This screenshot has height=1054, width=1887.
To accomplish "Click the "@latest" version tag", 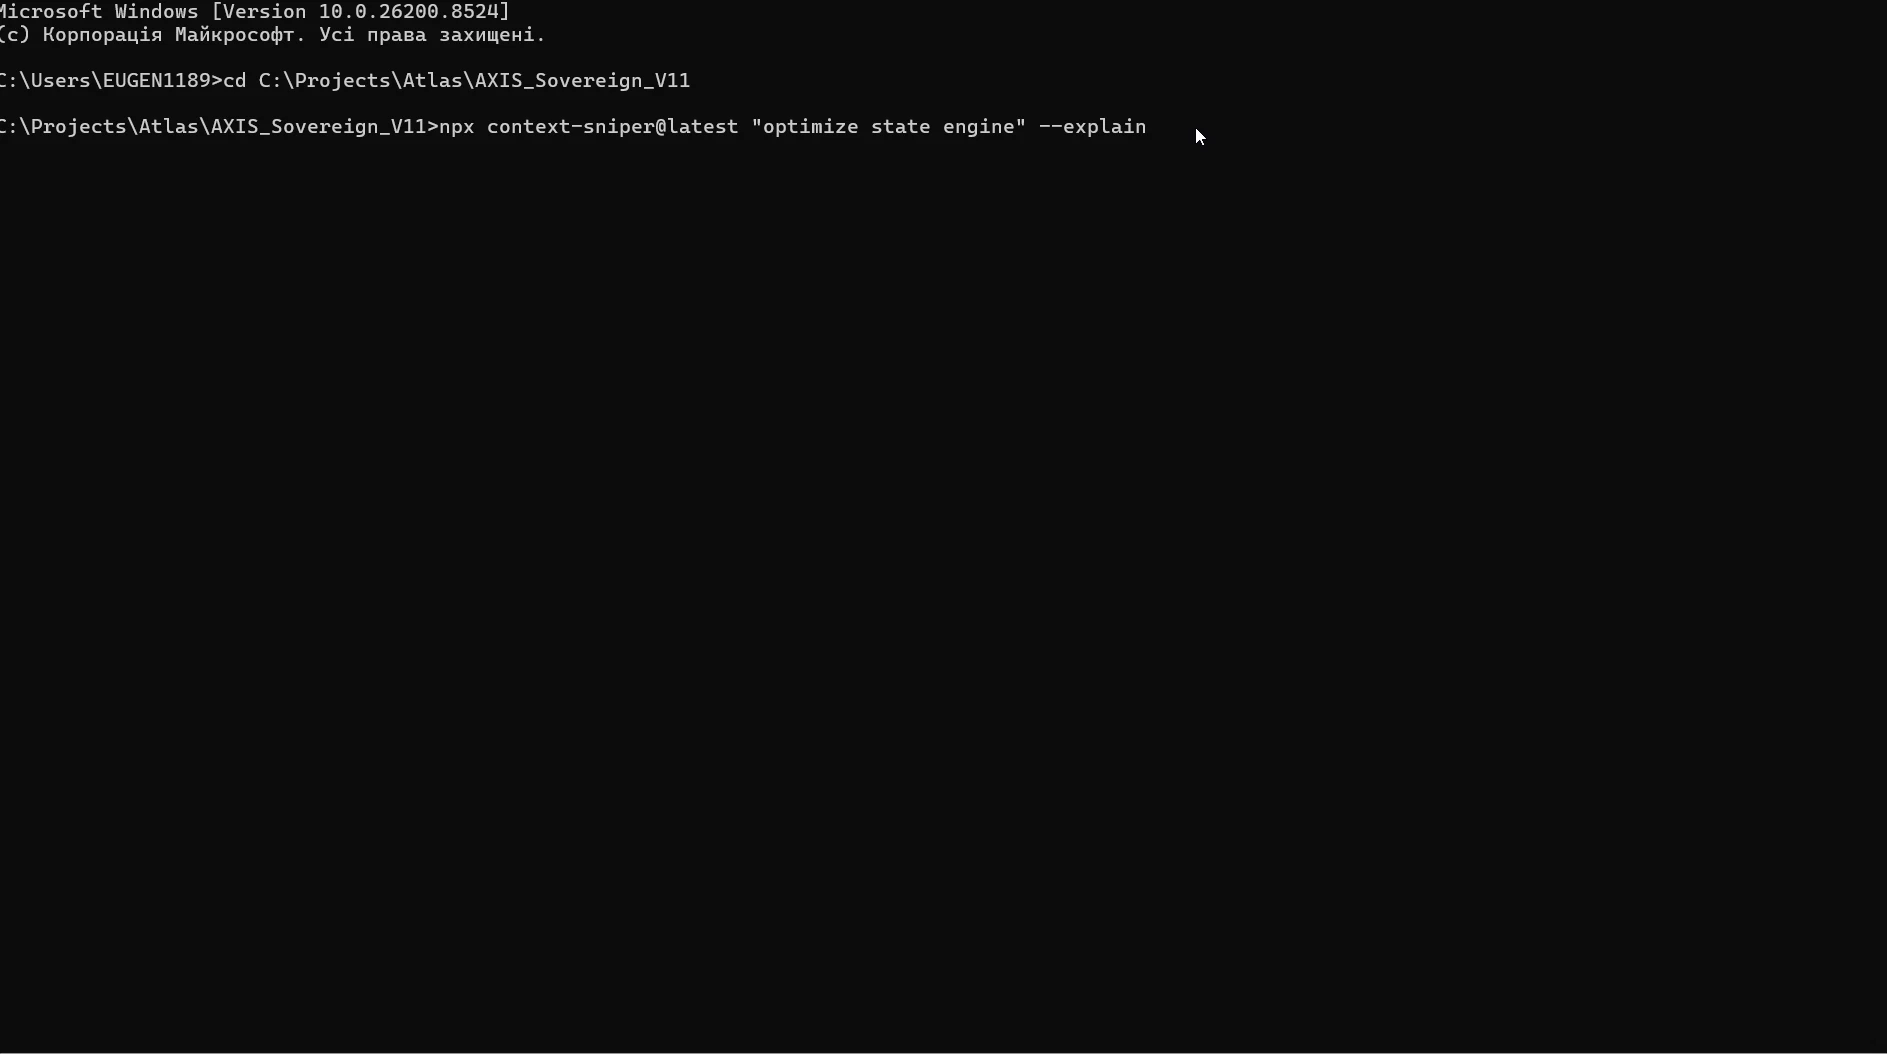I will click(x=697, y=127).
